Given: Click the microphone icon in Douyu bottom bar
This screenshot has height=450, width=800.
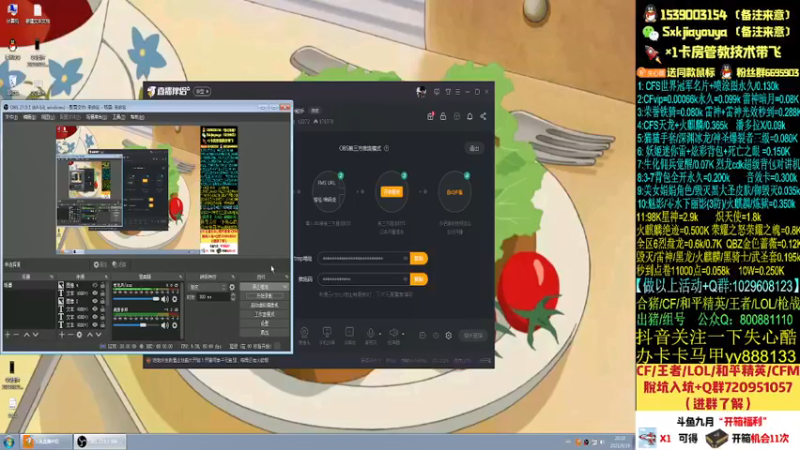Looking at the screenshot, I should point(370,333).
